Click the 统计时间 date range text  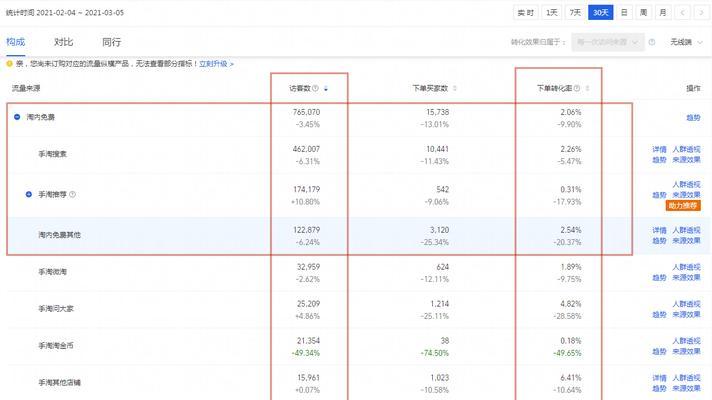coord(64,13)
